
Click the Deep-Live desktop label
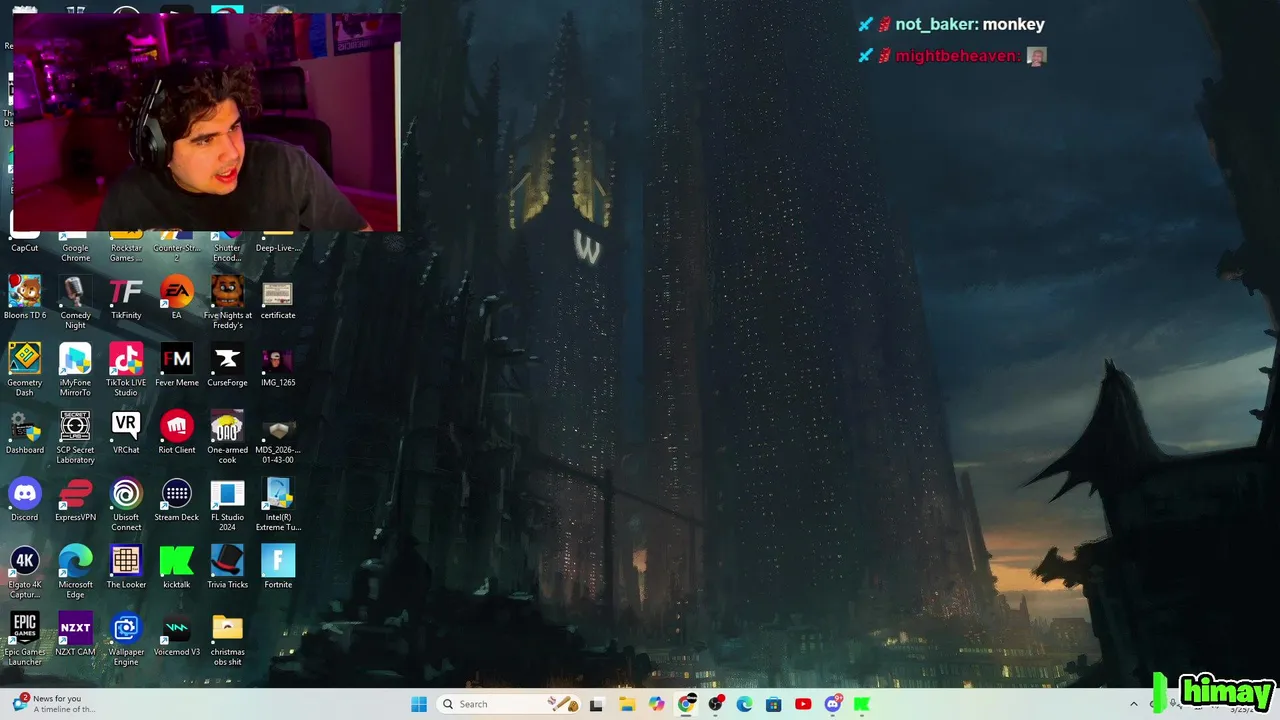pos(278,248)
